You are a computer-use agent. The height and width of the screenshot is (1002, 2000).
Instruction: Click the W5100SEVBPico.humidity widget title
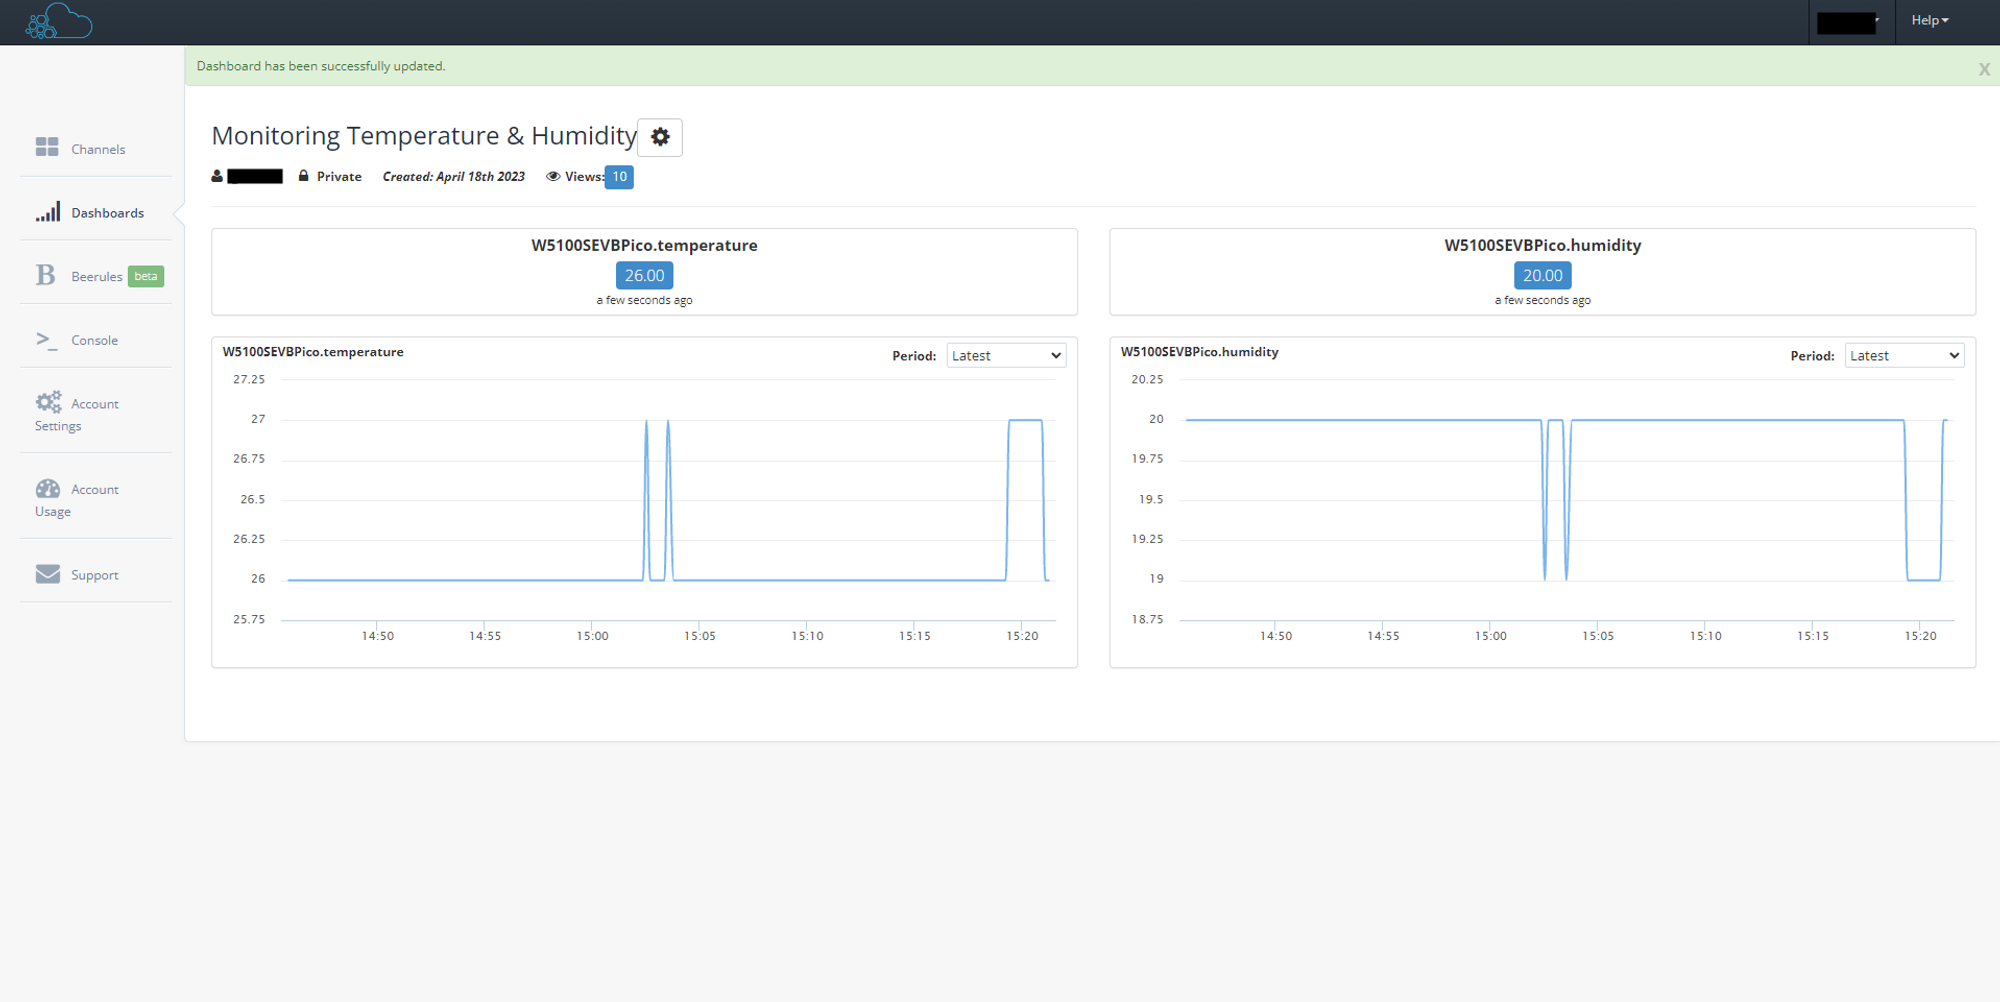[1542, 245]
